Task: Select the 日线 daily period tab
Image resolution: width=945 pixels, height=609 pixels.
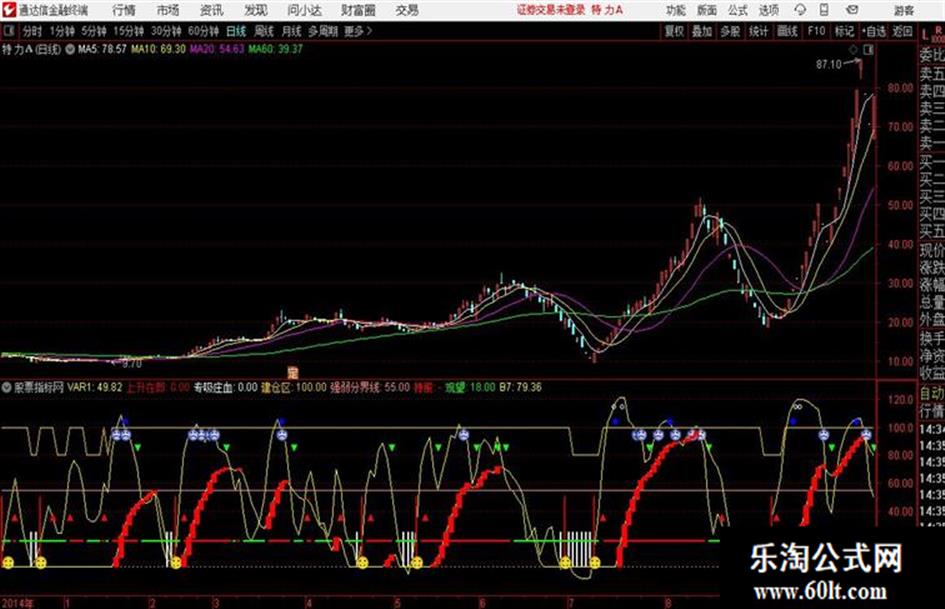Action: click(236, 31)
